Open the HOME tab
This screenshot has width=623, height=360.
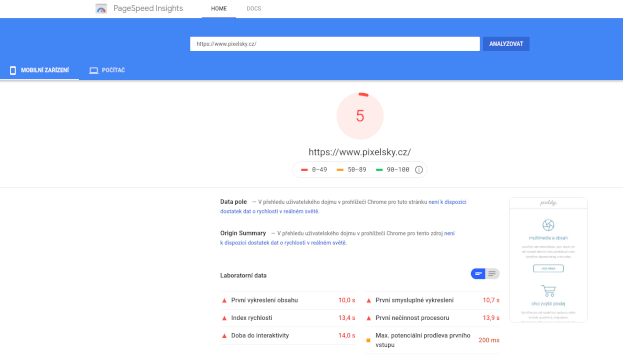point(219,9)
